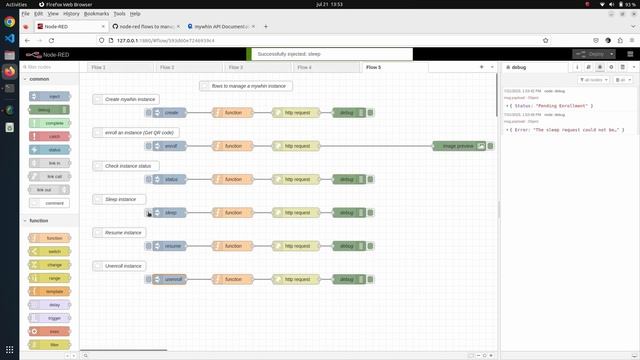Select the function node in the palette
The width and height of the screenshot is (640, 360).
[49, 238]
